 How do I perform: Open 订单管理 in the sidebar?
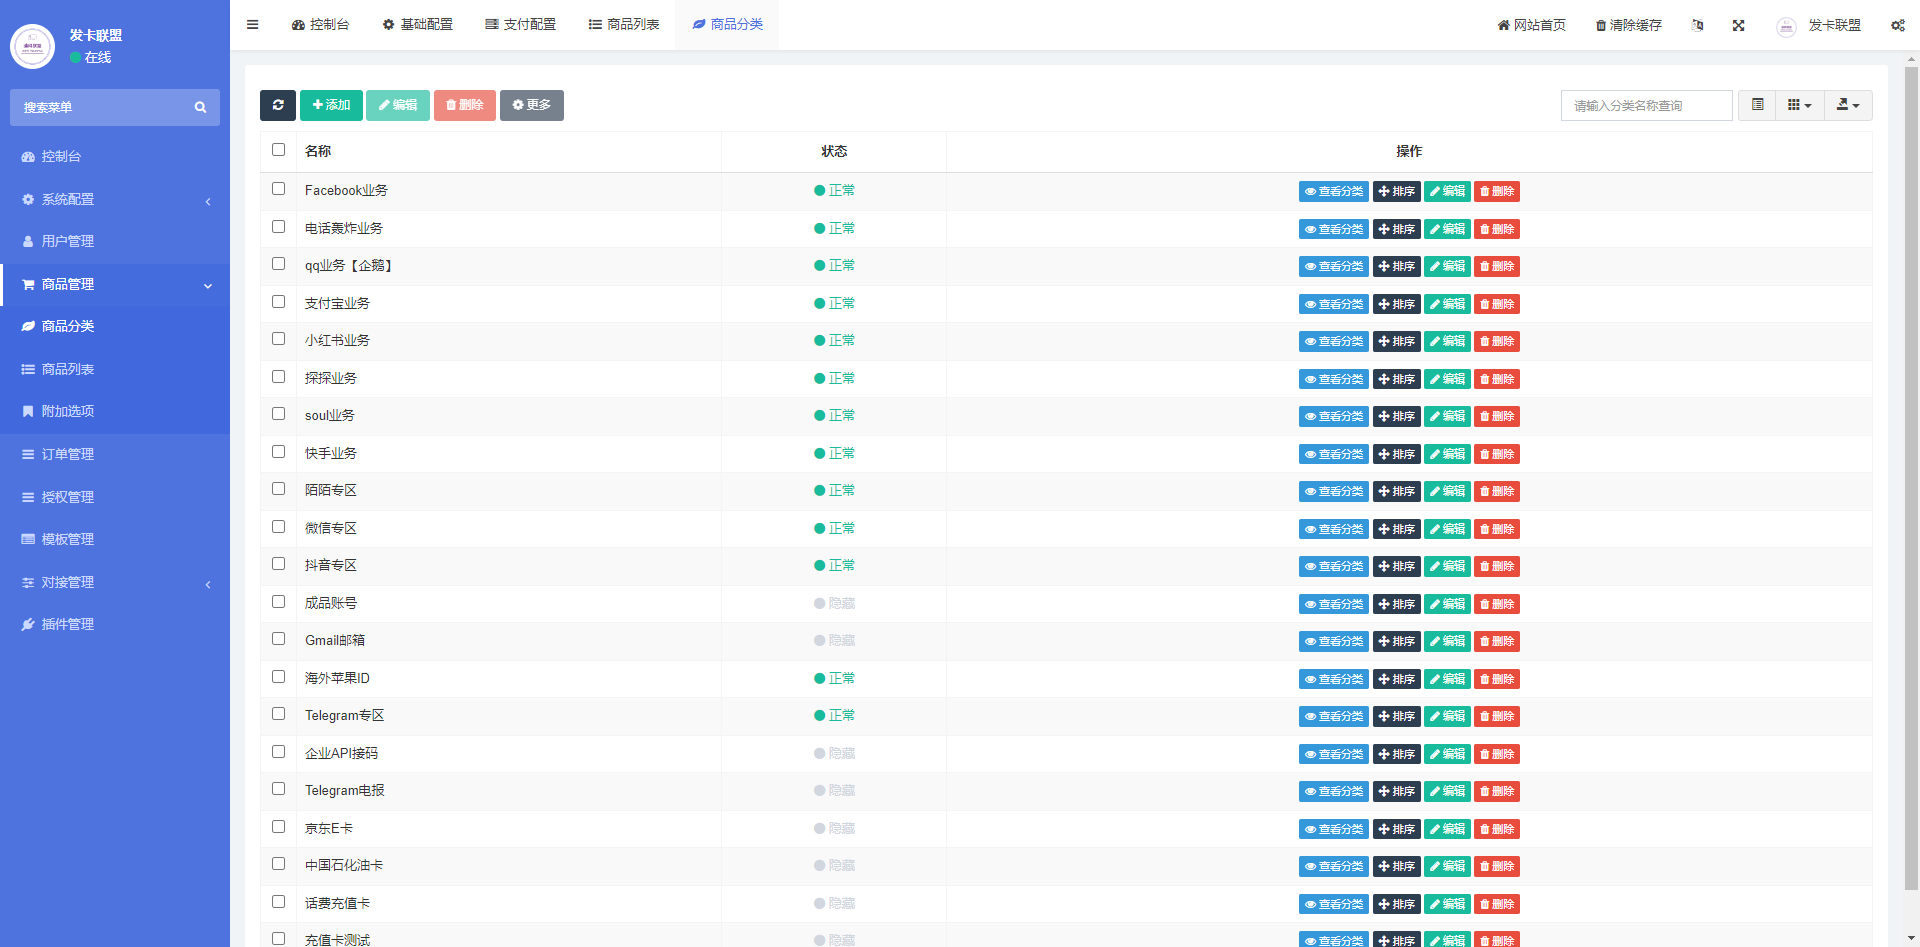tap(115, 455)
